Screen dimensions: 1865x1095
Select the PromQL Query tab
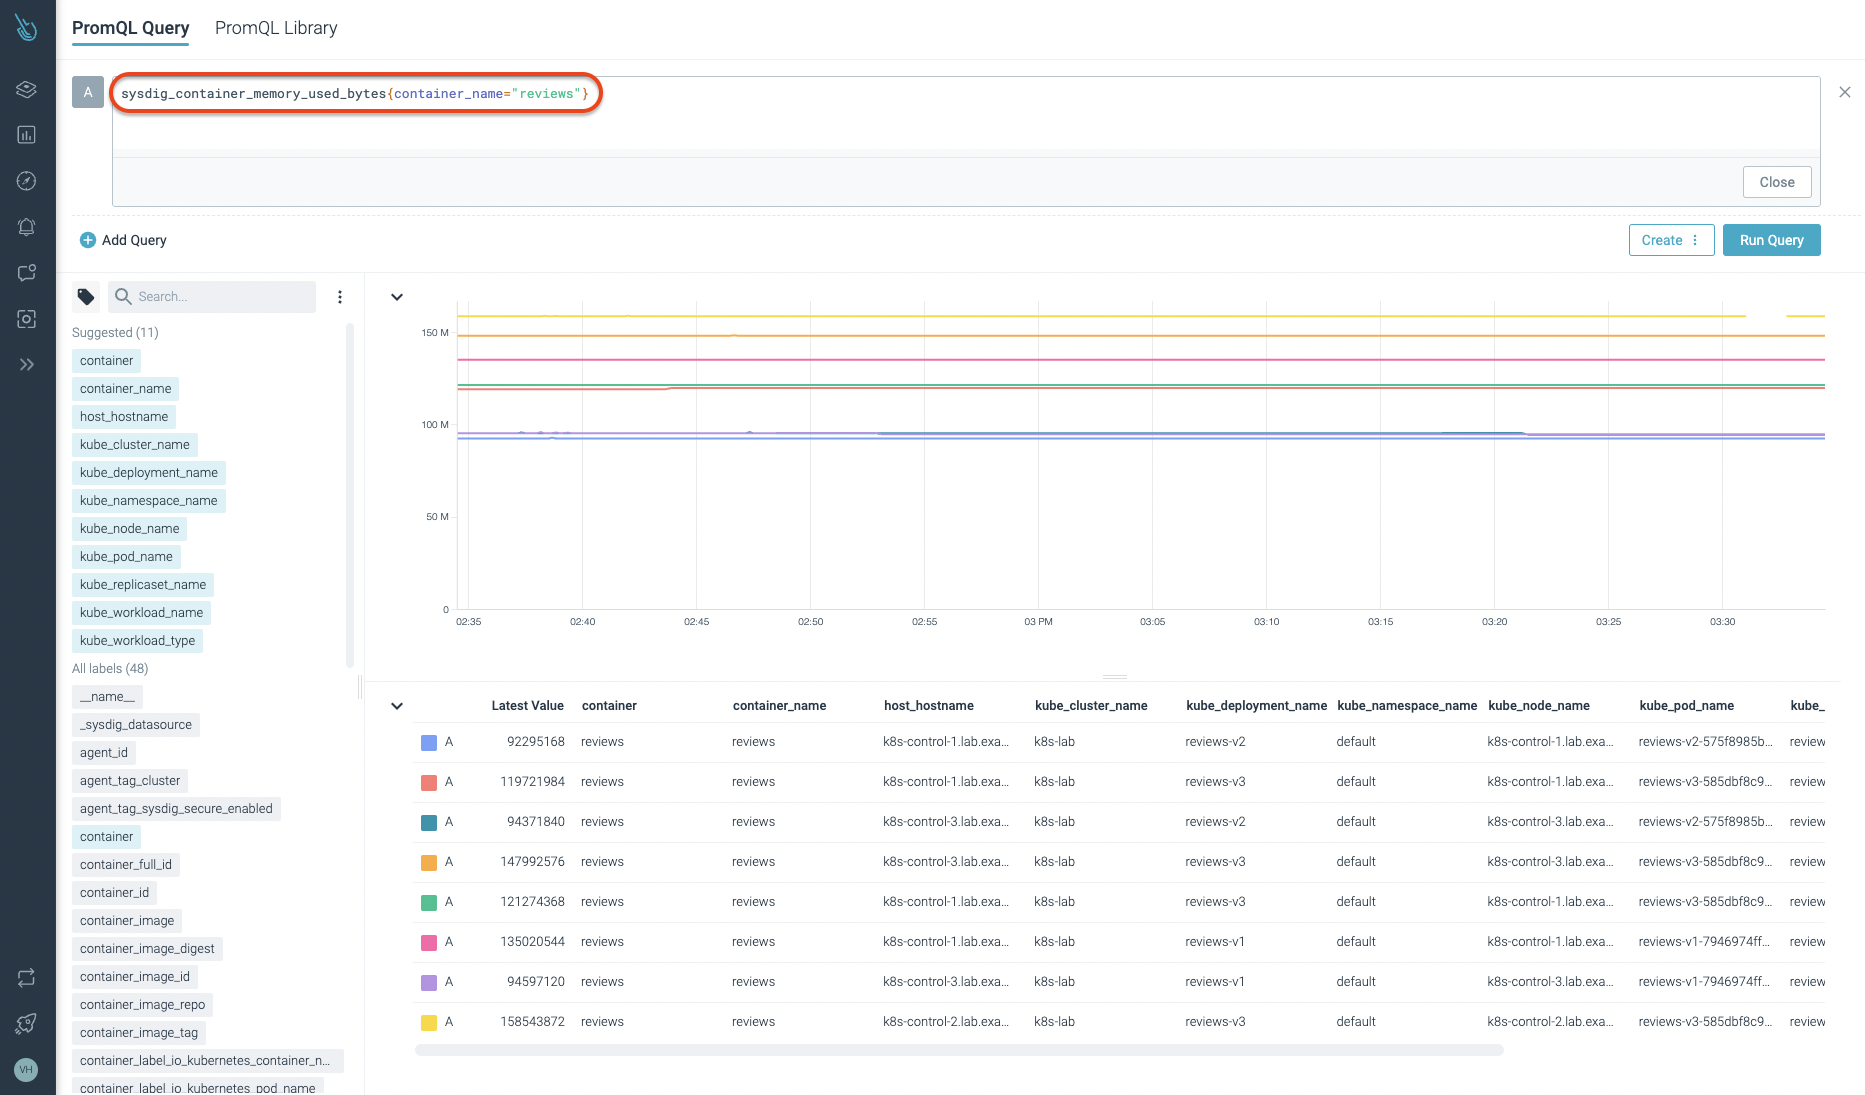click(x=130, y=28)
